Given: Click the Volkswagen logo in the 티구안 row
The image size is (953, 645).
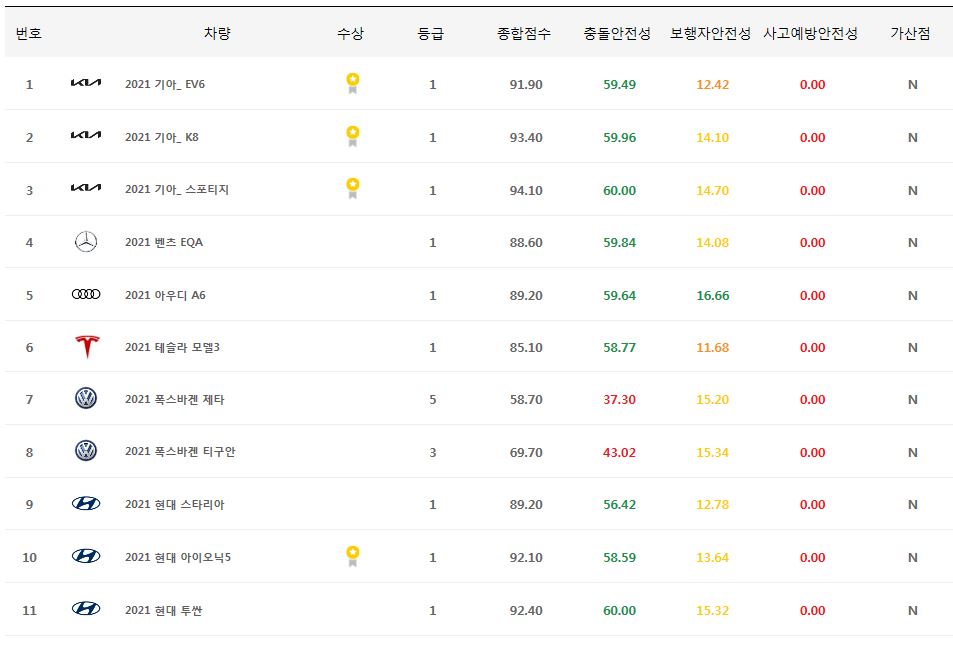Looking at the screenshot, I should click(x=86, y=451).
